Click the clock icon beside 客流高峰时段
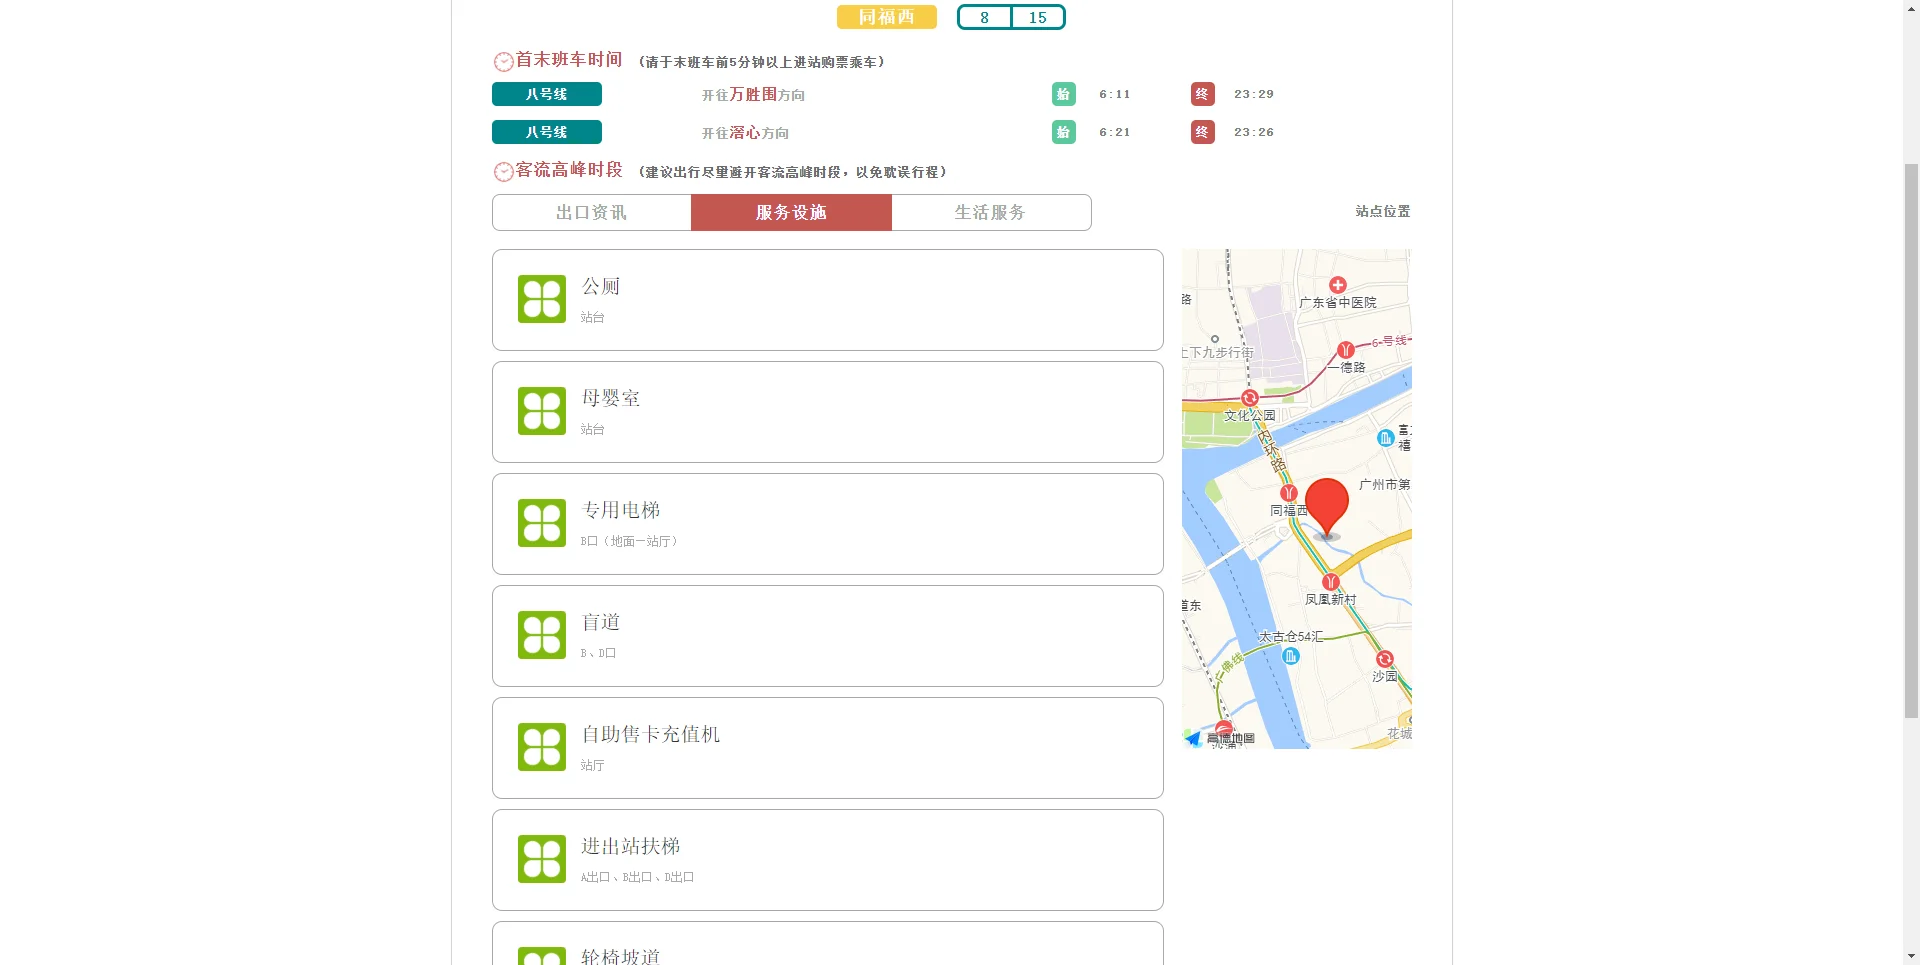The height and width of the screenshot is (965, 1920). click(x=503, y=171)
